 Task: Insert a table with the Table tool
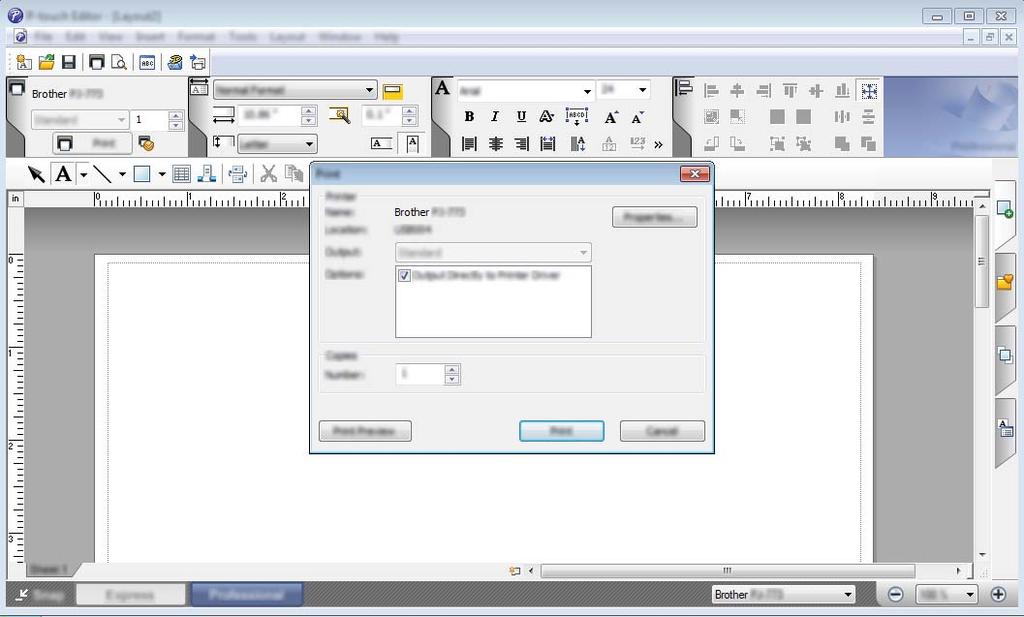[181, 174]
